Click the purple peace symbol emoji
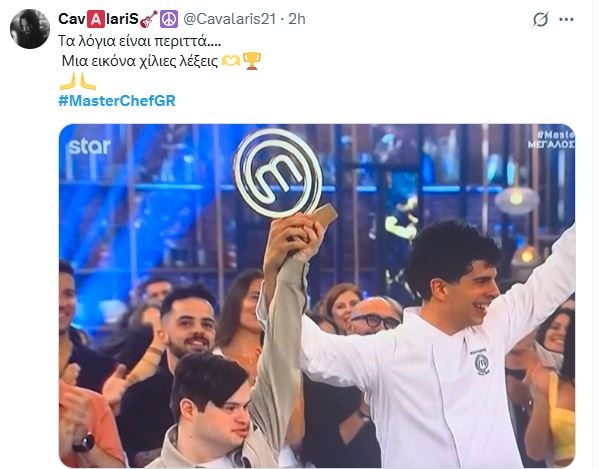The image size is (601, 469). coord(169,19)
